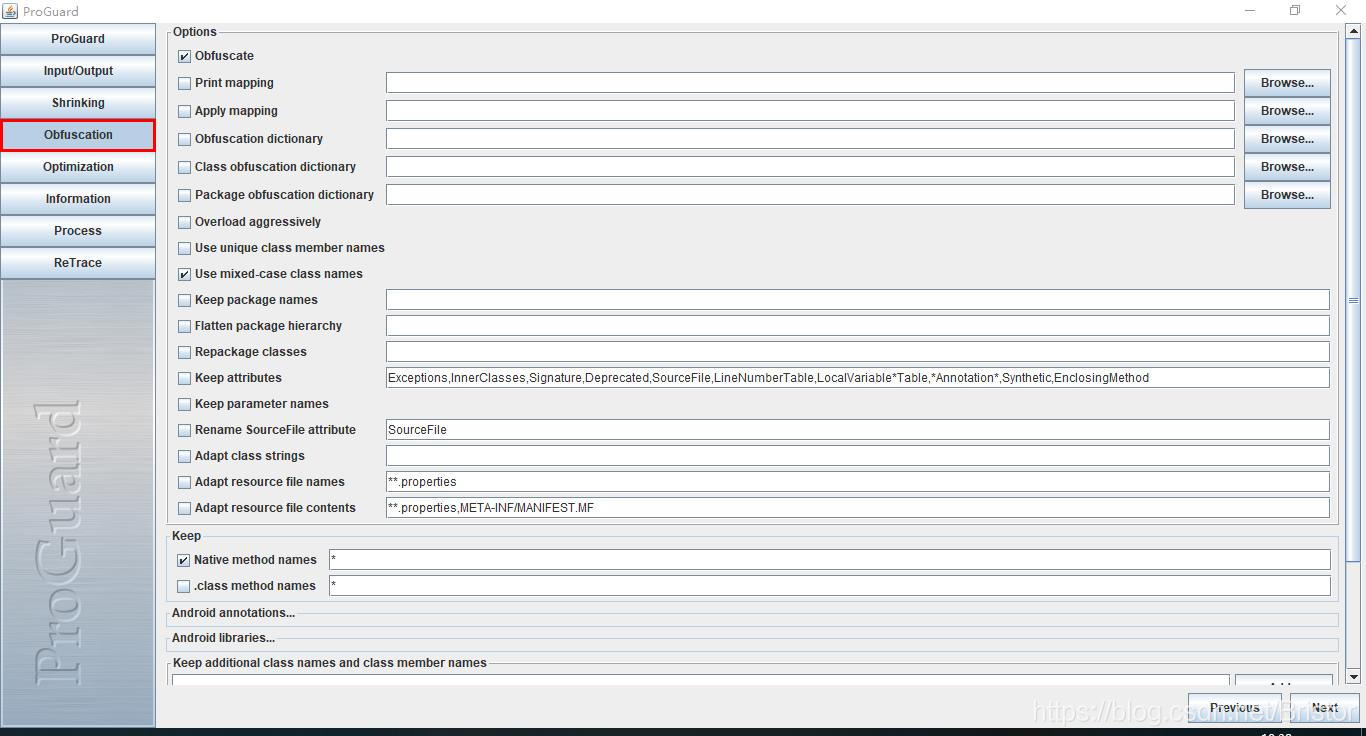
Task: Enable Package obfuscation dictionary checkbox
Action: 184,196
